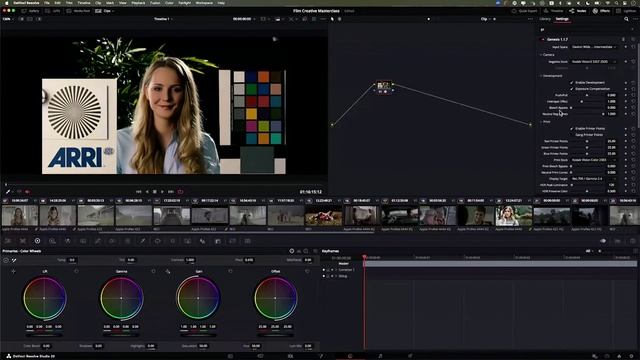This screenshot has width=640, height=360.
Task: Open the Qualifier eyedropper palette
Action: click(x=142, y=241)
